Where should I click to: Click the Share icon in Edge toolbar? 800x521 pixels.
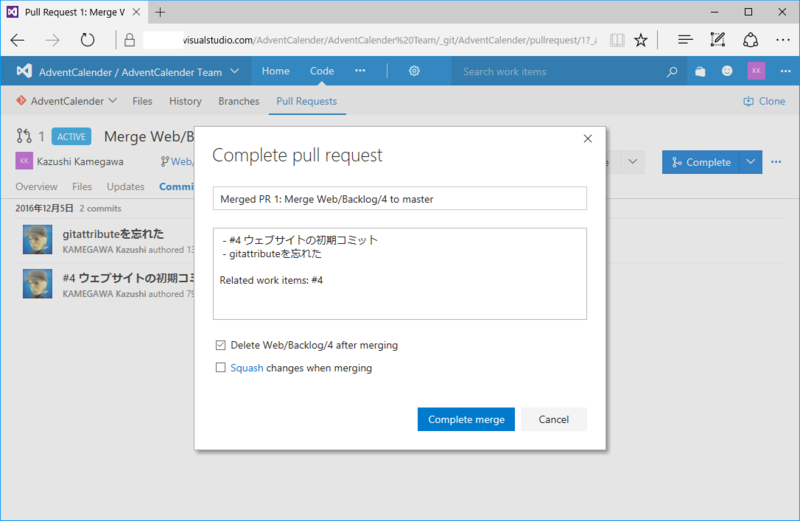coord(750,40)
